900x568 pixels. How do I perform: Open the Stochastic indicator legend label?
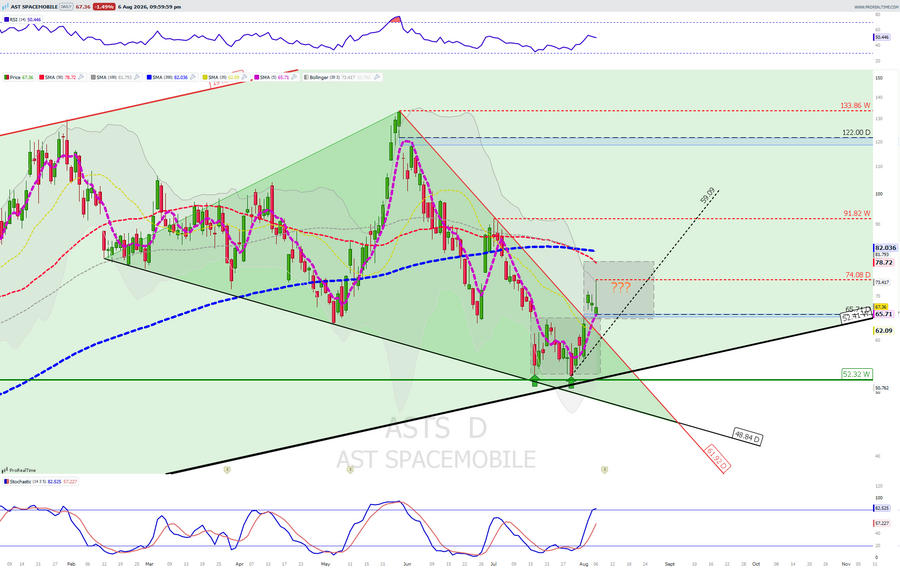pyautogui.click(x=40, y=481)
